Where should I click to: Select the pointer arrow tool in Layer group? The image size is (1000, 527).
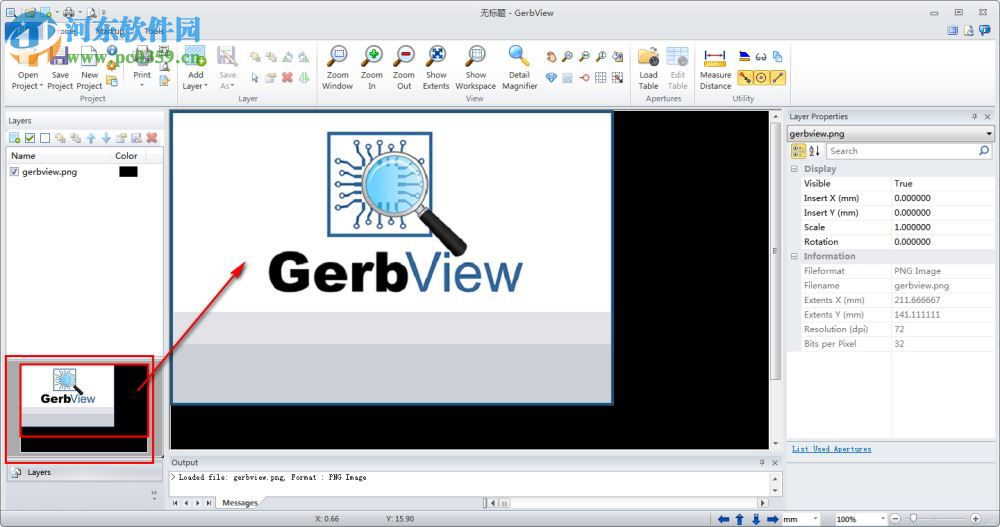pos(254,78)
